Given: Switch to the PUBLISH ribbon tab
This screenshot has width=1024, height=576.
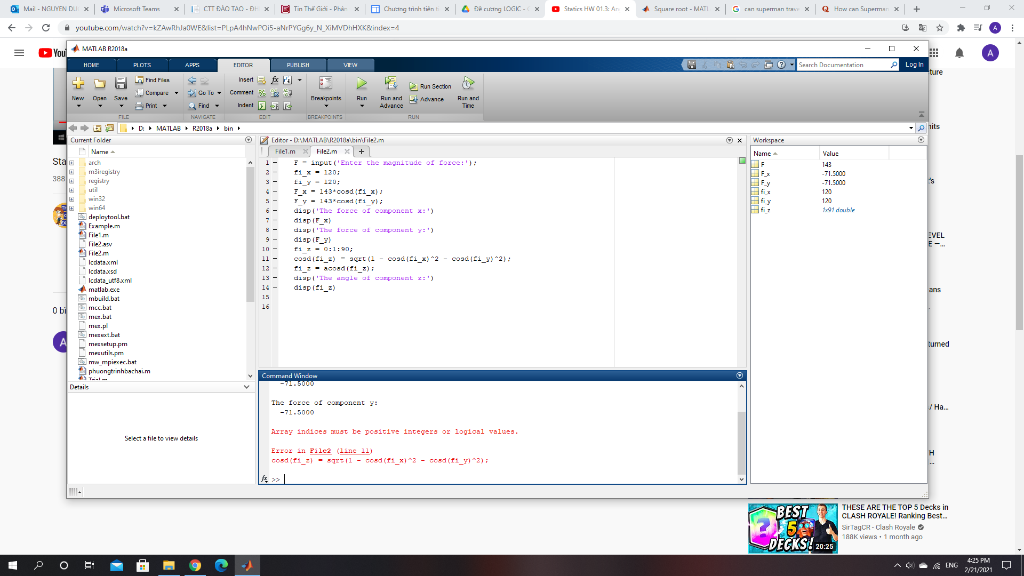Looking at the screenshot, I should [298, 65].
